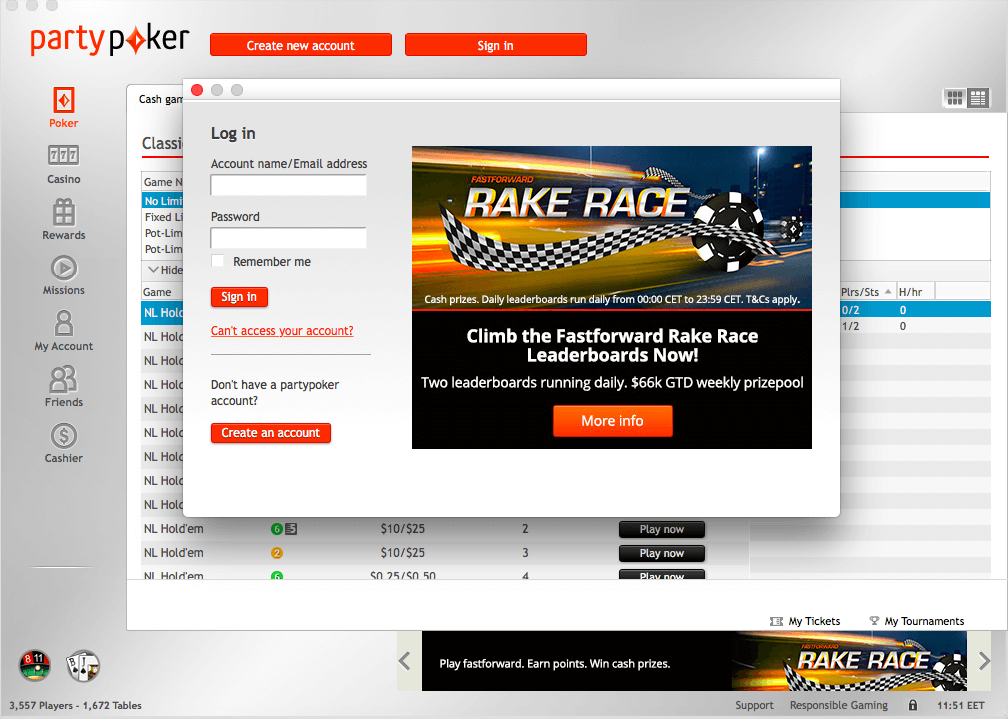Click the 3,557 Players - 1,672 Tables text
Screen dimensions: 1008x719
pyautogui.click(x=75, y=705)
